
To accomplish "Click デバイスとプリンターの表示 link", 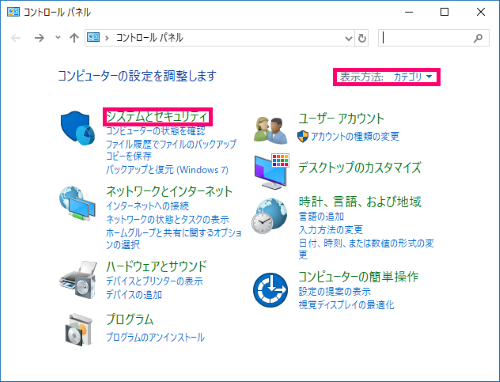I will click(154, 281).
